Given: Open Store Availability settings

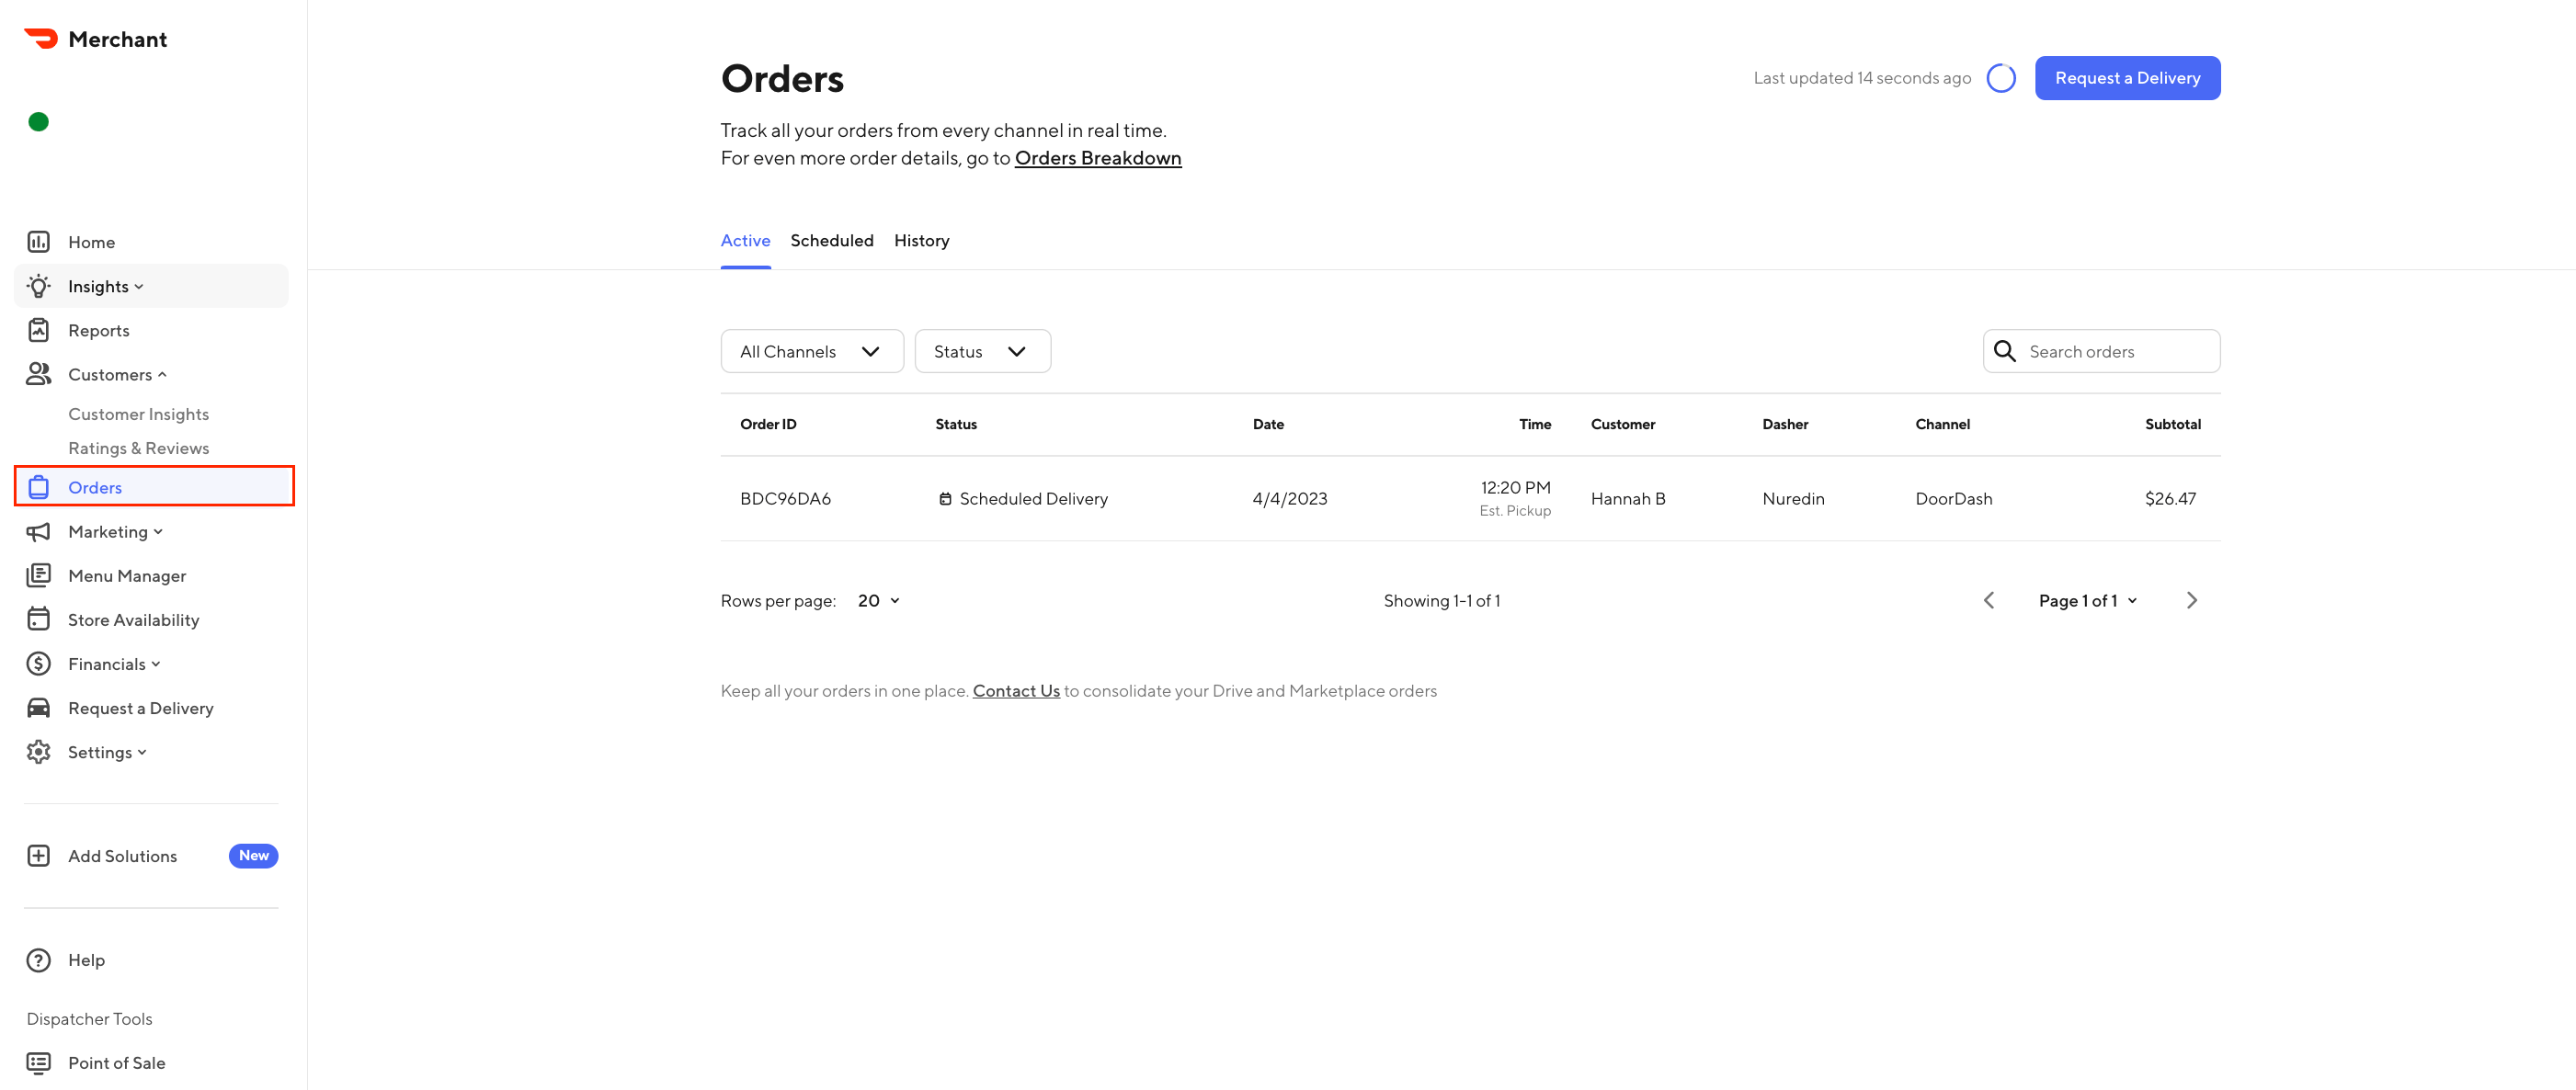Looking at the screenshot, I should tap(133, 619).
